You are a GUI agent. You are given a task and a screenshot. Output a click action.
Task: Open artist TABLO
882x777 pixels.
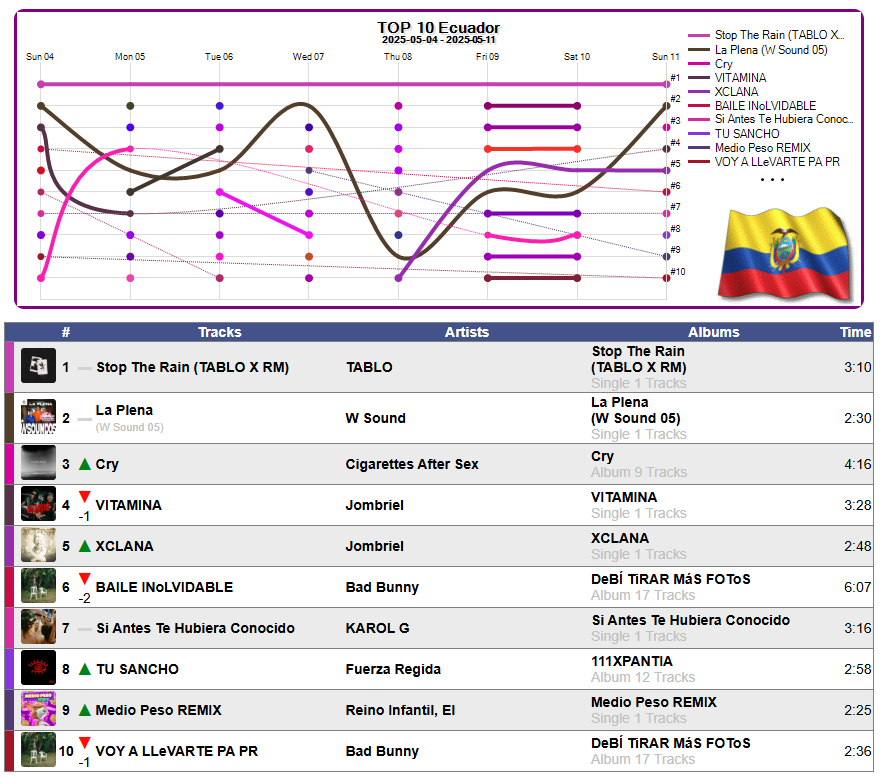(x=369, y=367)
